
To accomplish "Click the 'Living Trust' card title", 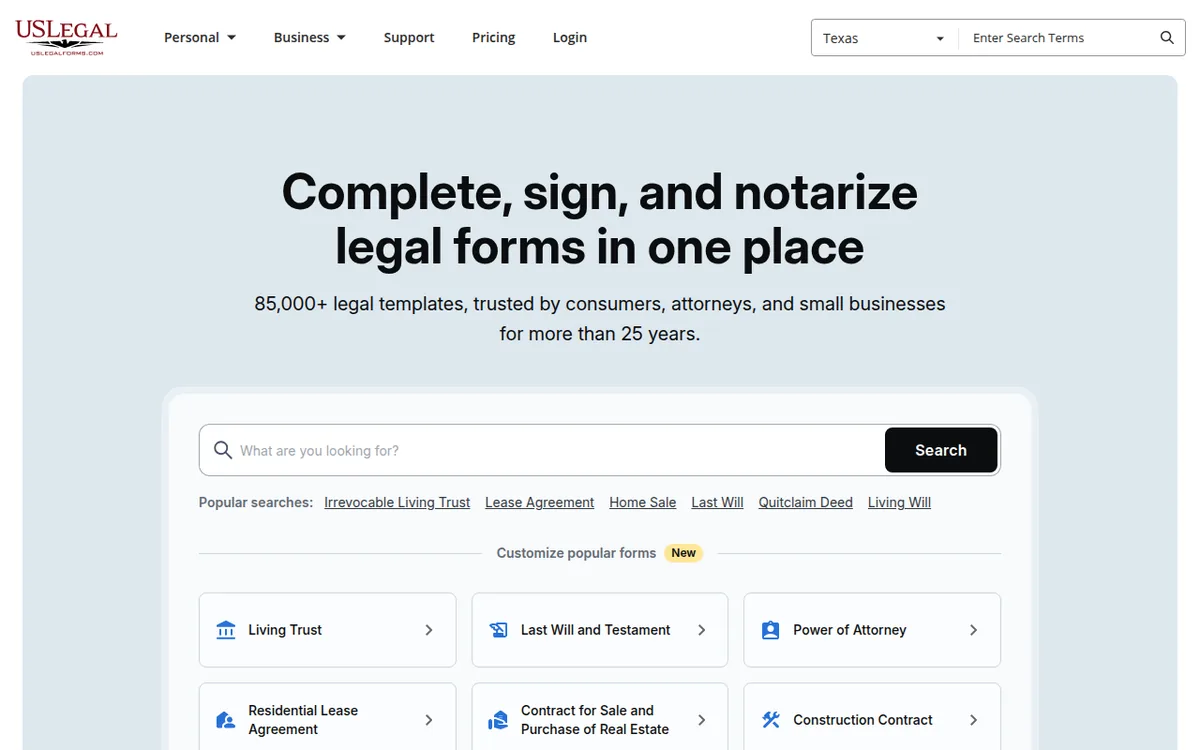I will pos(285,630).
